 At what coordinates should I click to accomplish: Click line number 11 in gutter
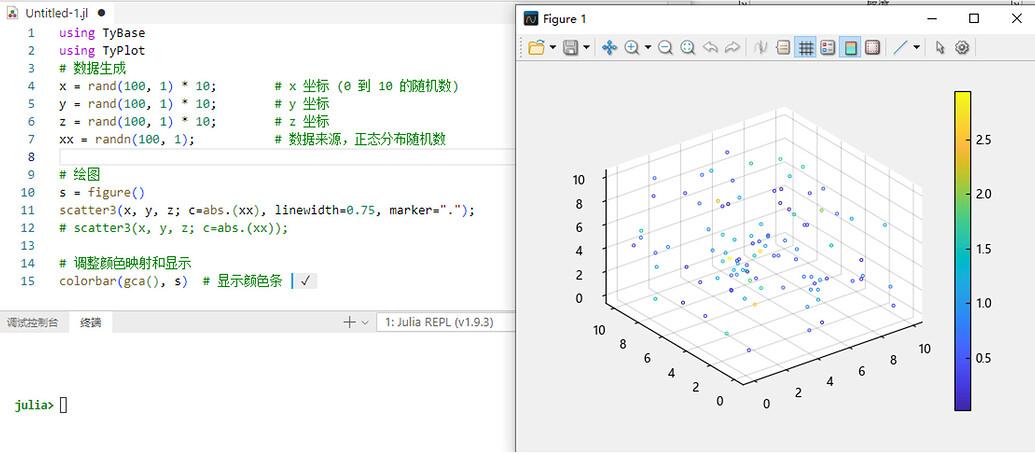click(x=28, y=211)
